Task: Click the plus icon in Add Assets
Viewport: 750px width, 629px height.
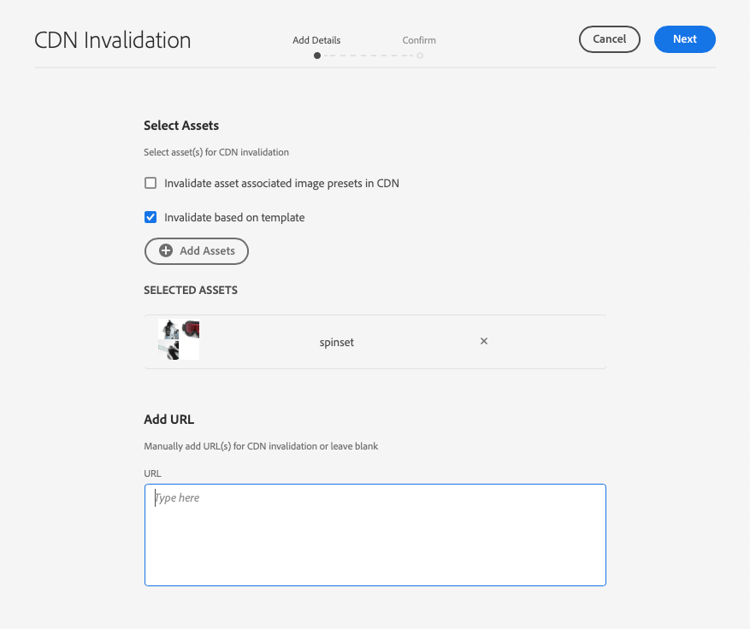Action: click(x=165, y=251)
